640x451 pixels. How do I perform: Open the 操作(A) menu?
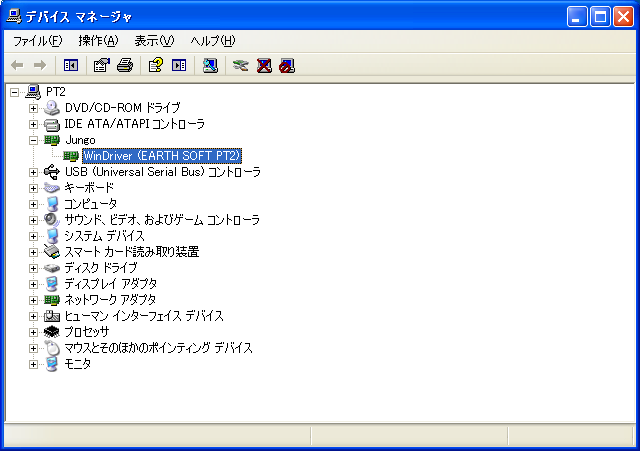(x=98, y=41)
